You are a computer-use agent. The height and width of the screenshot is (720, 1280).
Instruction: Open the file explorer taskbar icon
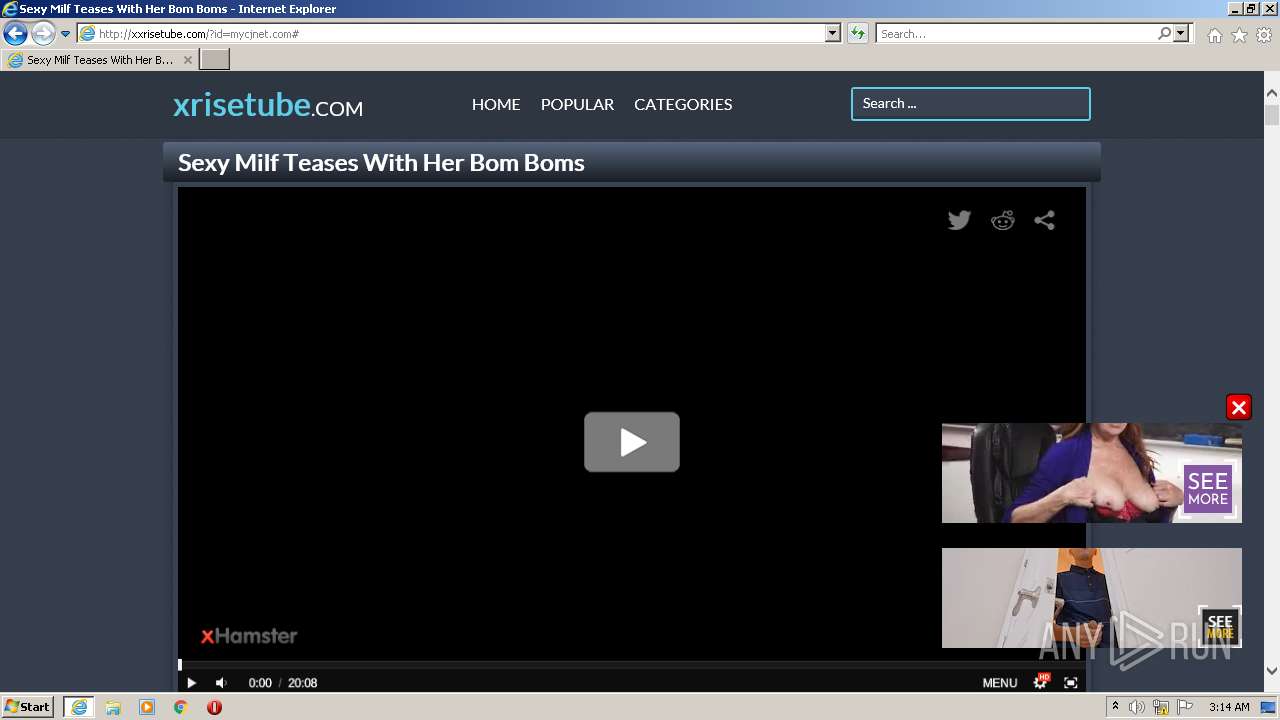coord(113,707)
